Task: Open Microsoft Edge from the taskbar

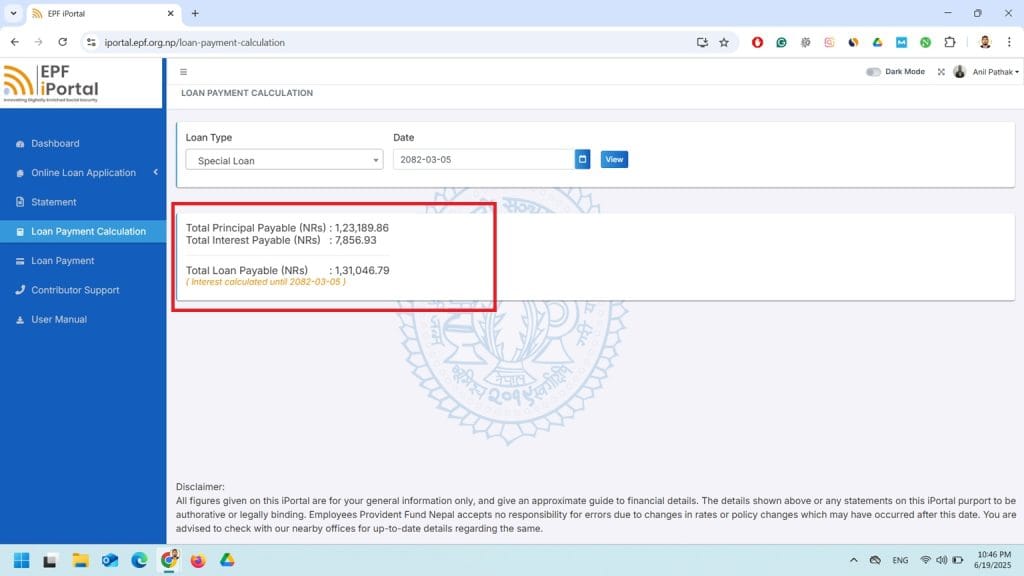Action: [139, 560]
